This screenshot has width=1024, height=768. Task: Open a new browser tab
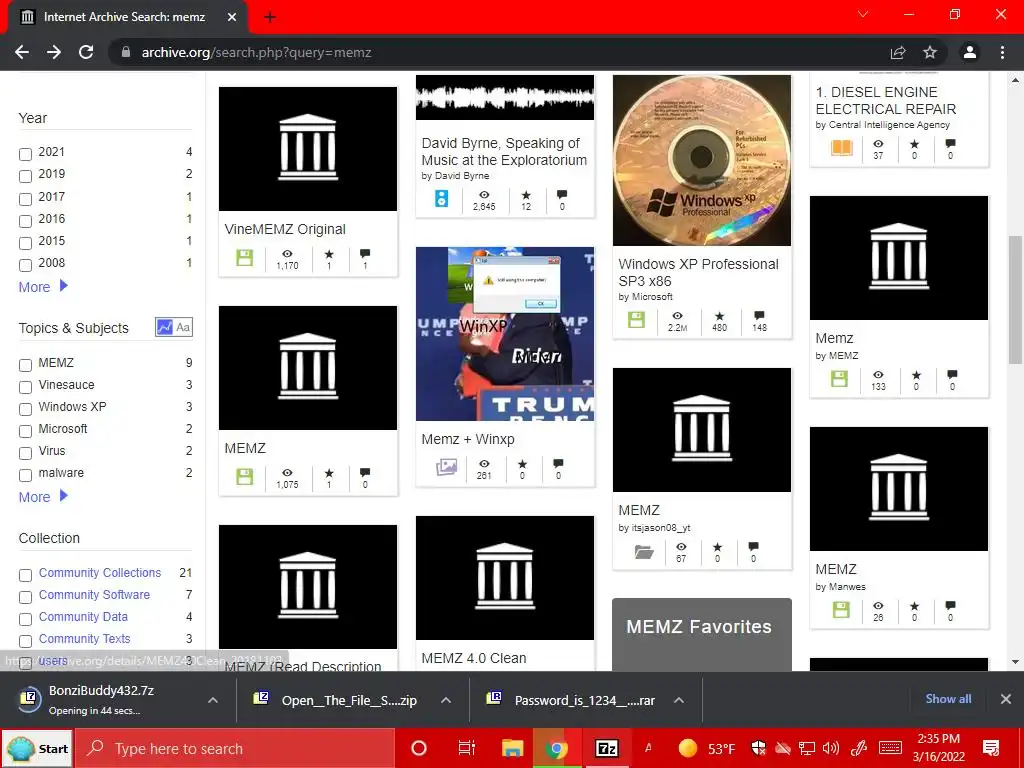(270, 18)
